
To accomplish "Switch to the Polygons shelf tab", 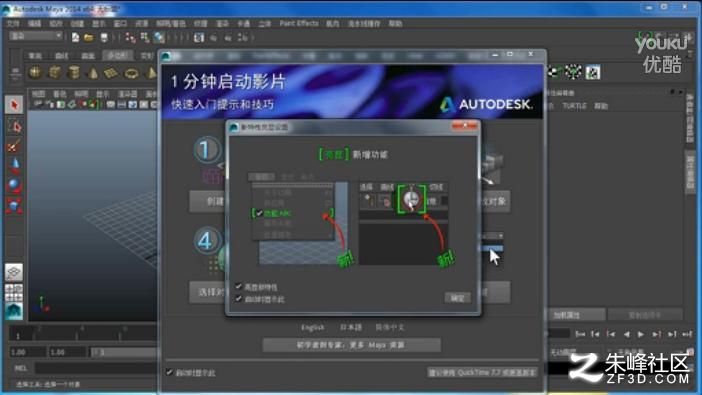I will click(117, 56).
